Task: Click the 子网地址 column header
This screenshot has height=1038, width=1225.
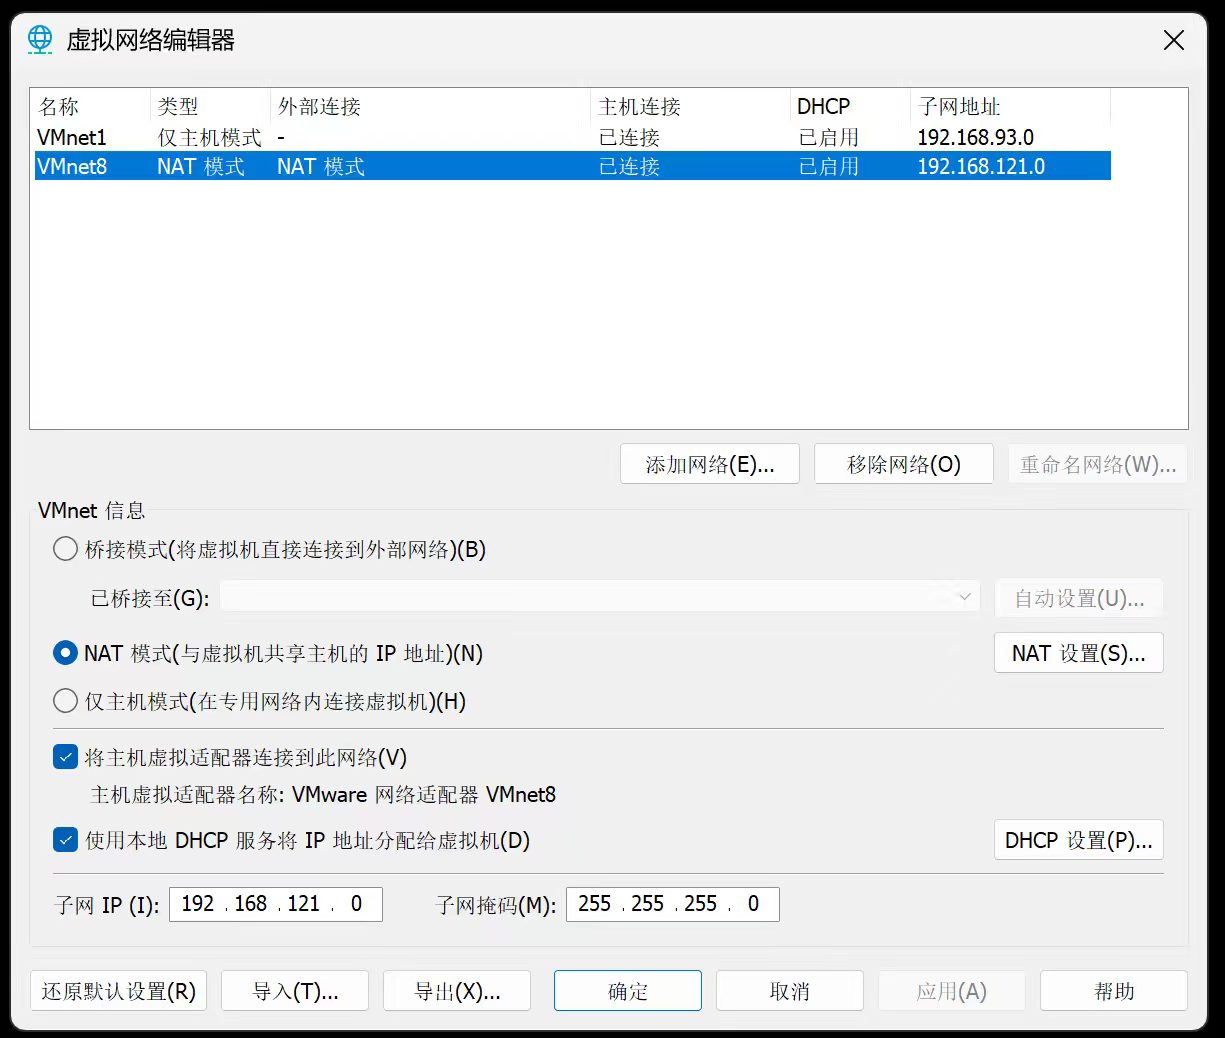Action: (x=1010, y=106)
